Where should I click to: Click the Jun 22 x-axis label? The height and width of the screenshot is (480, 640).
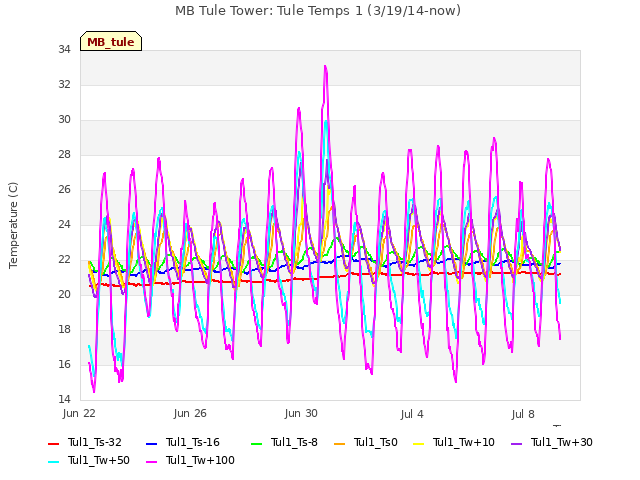(79, 413)
